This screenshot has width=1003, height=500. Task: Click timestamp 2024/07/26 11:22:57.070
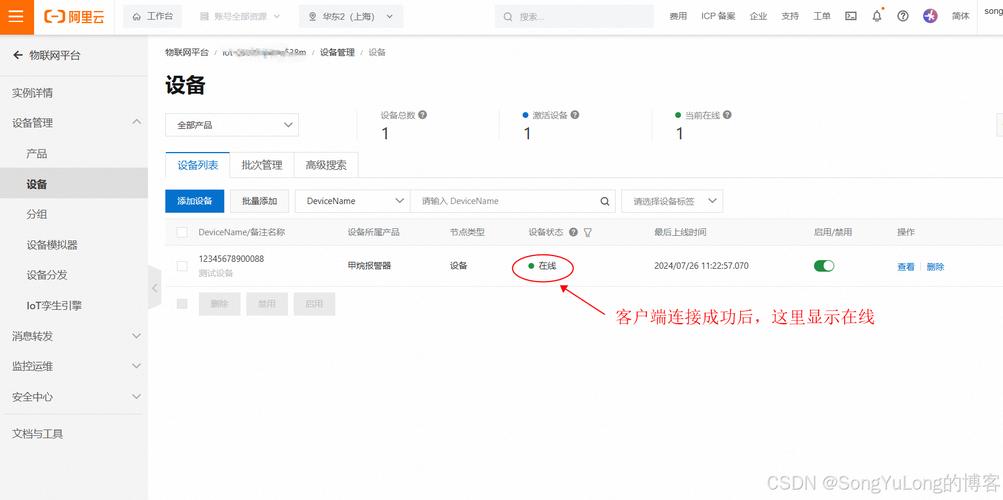tap(701, 266)
